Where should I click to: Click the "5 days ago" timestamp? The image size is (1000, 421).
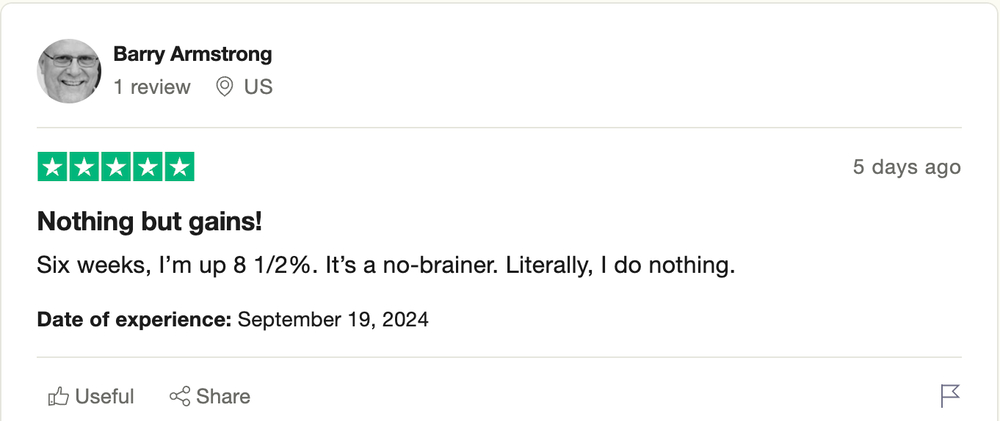(907, 167)
